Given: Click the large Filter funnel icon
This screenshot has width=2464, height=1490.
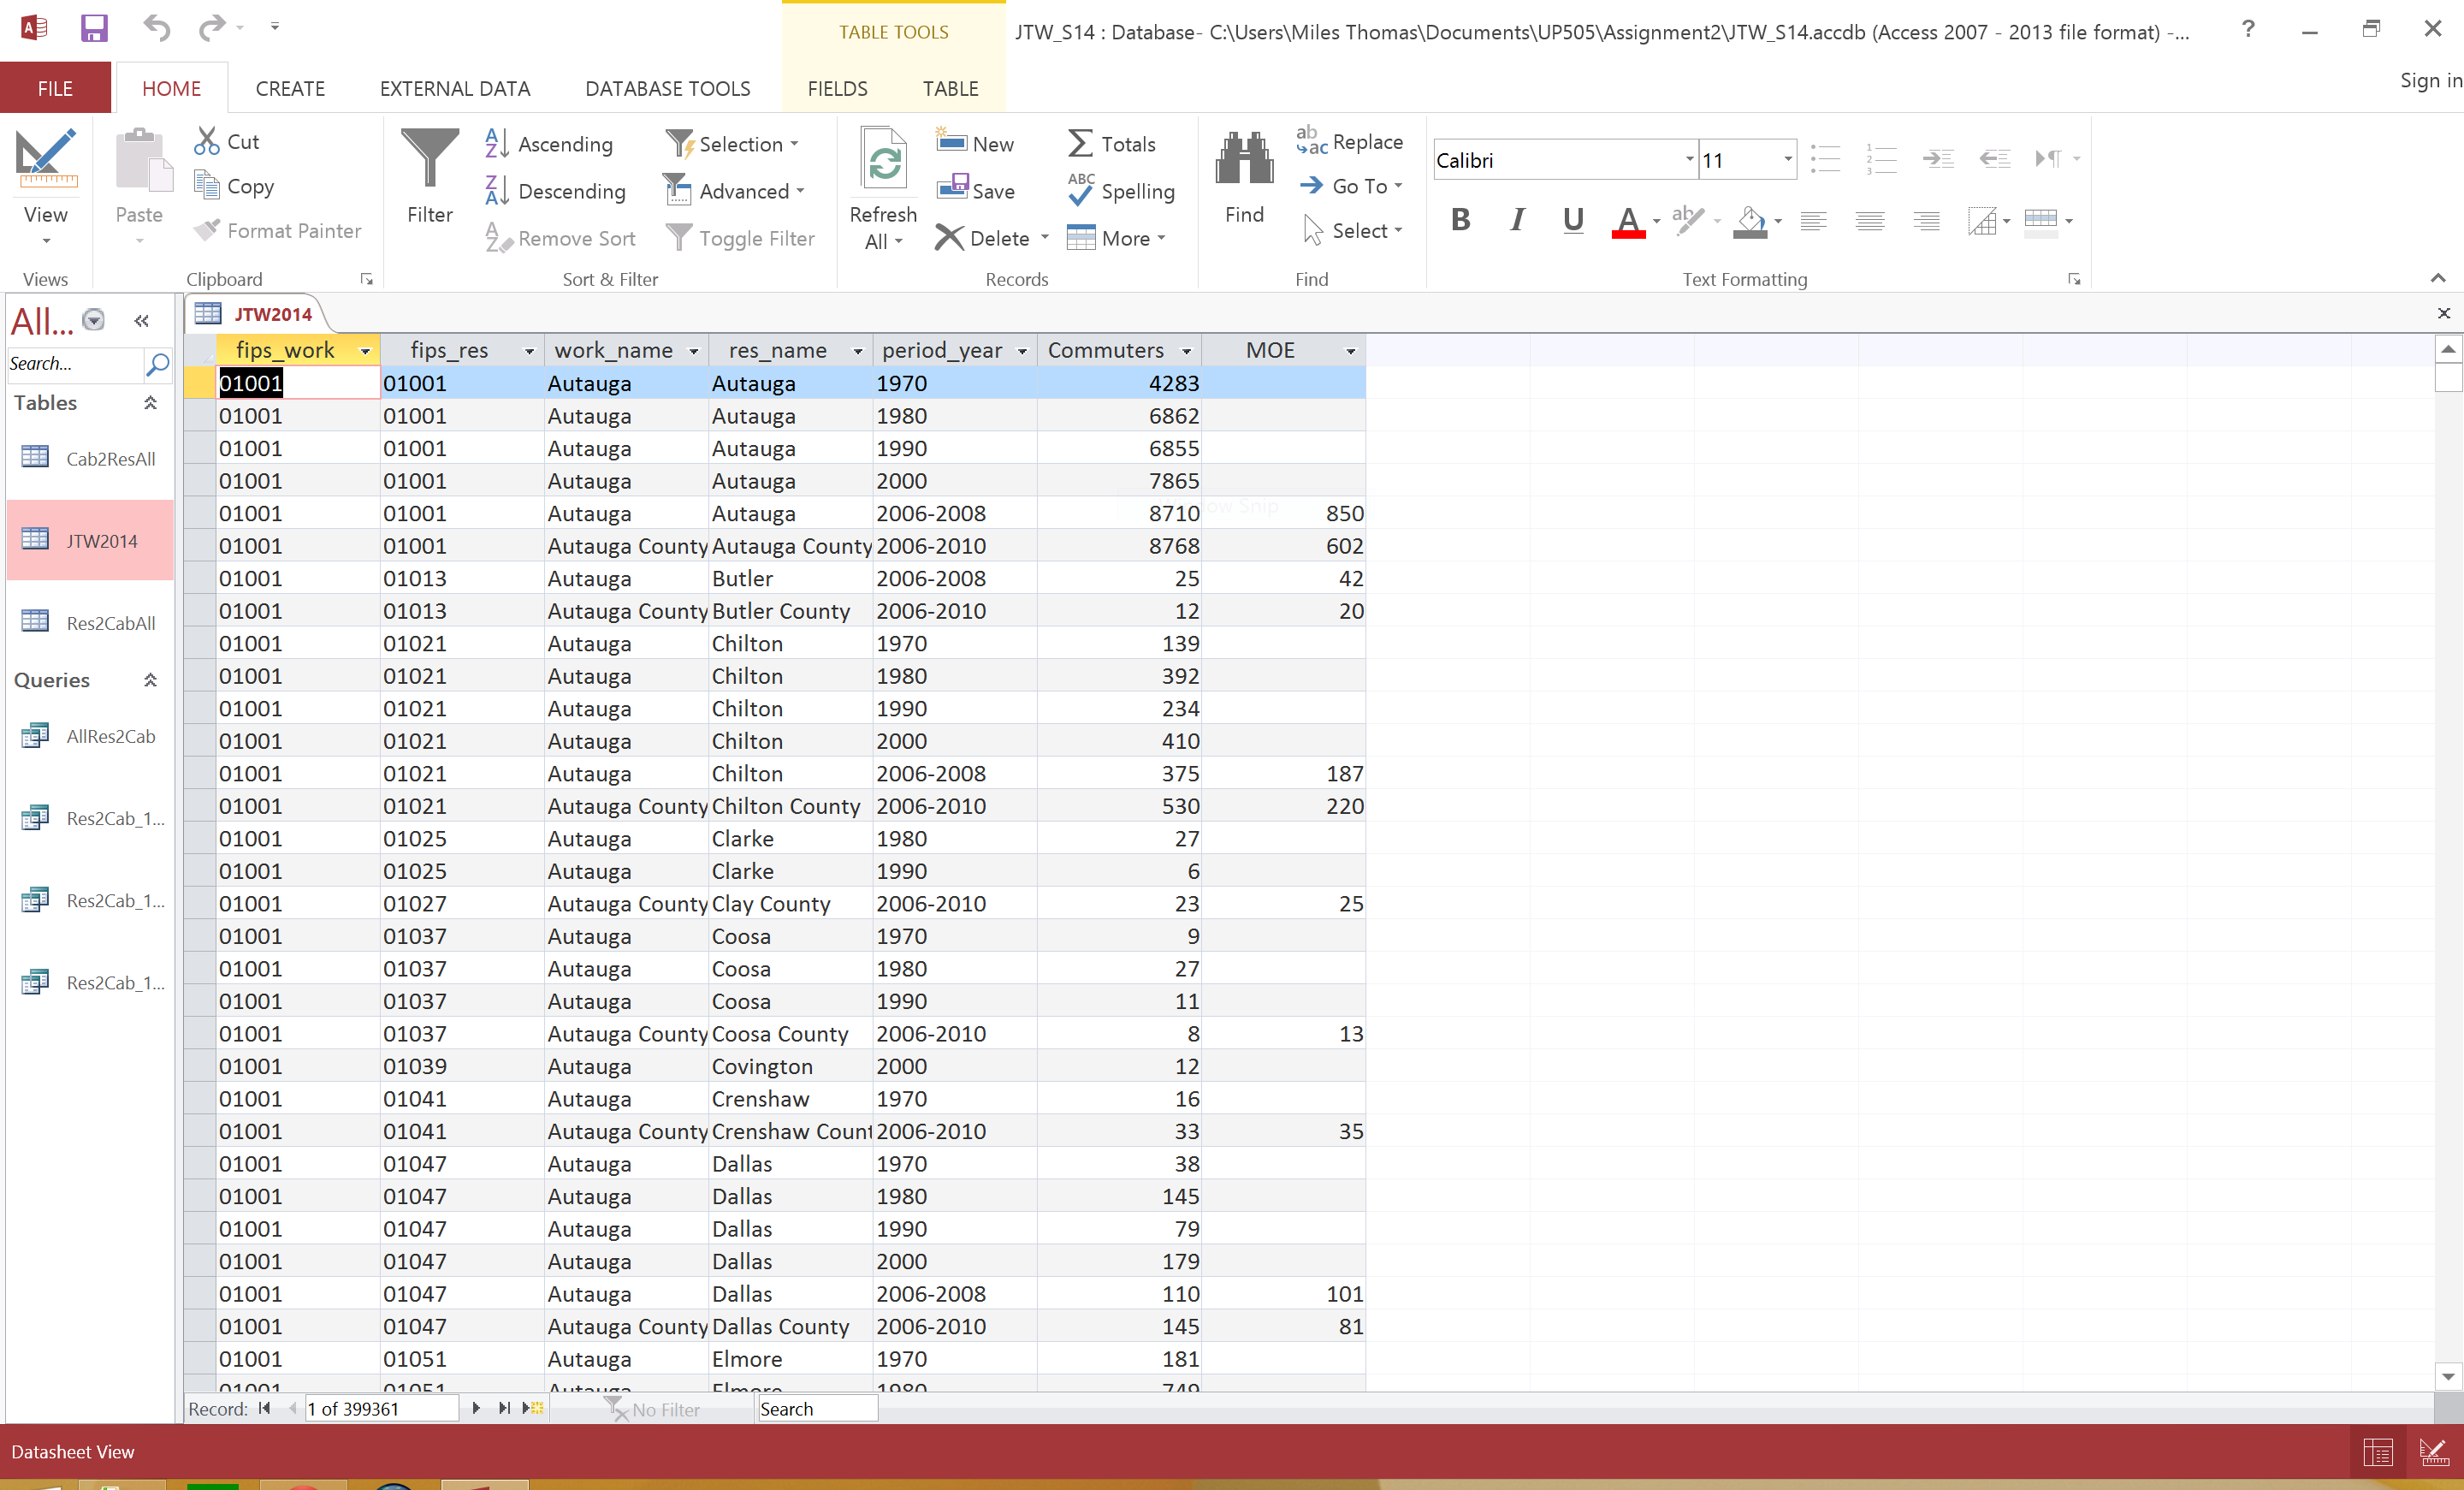Looking at the screenshot, I should pyautogui.click(x=430, y=158).
